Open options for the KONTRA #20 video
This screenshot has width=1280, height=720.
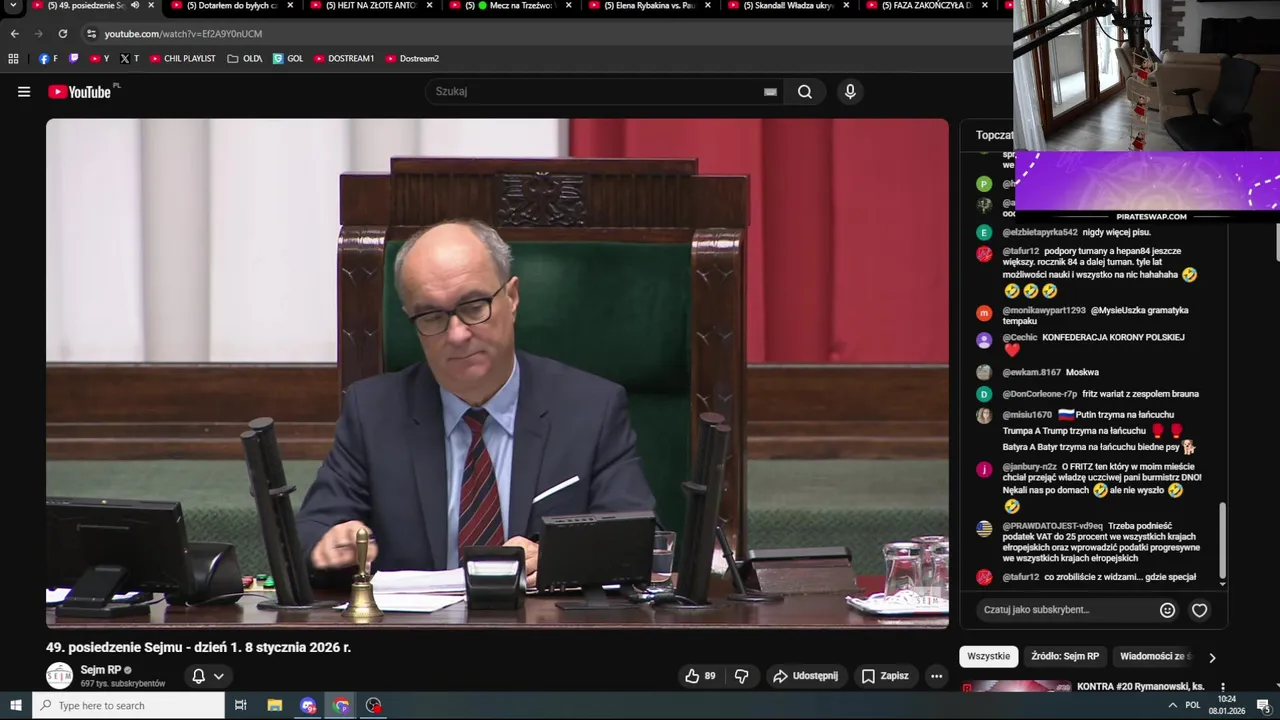1222,687
